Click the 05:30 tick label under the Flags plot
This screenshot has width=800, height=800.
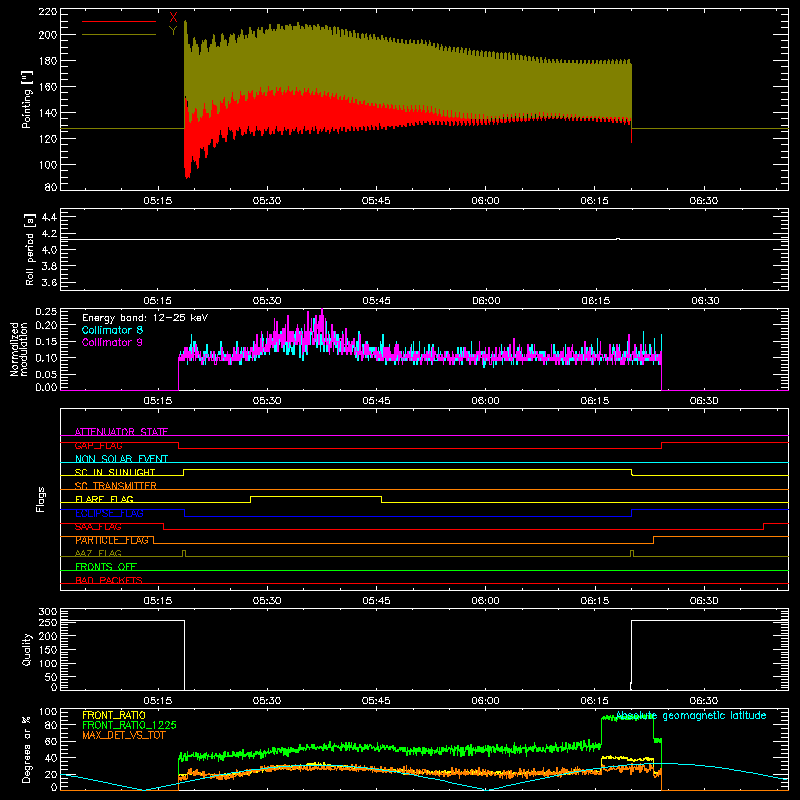[267, 601]
